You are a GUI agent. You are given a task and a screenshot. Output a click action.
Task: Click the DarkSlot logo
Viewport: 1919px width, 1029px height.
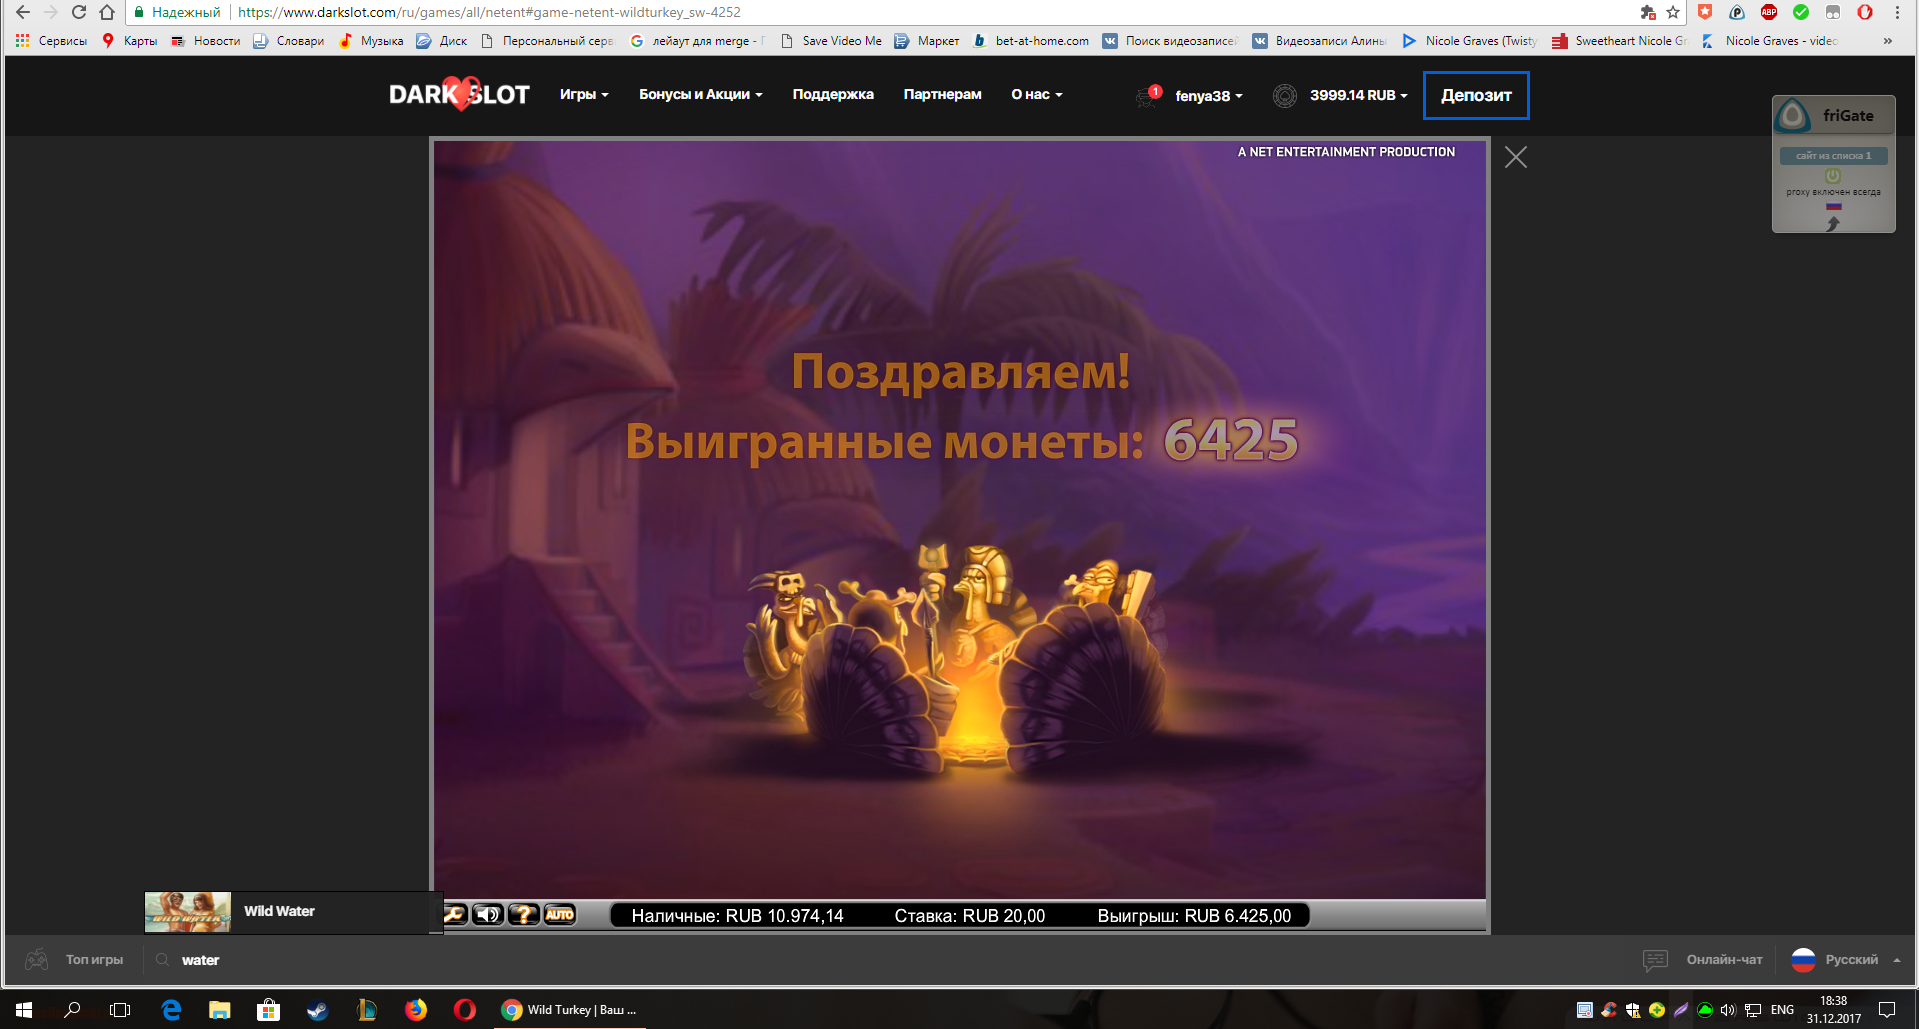(459, 95)
